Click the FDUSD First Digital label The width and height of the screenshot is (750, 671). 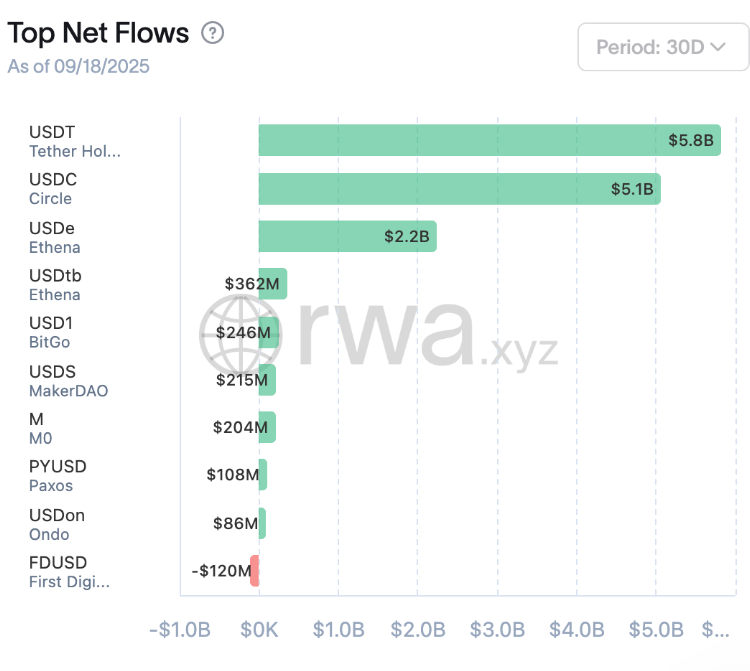tap(69, 572)
